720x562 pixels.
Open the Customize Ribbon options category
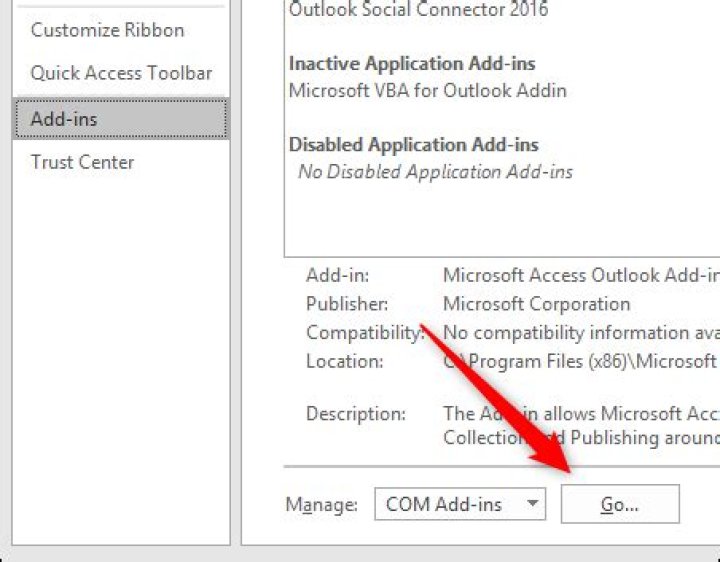click(107, 31)
